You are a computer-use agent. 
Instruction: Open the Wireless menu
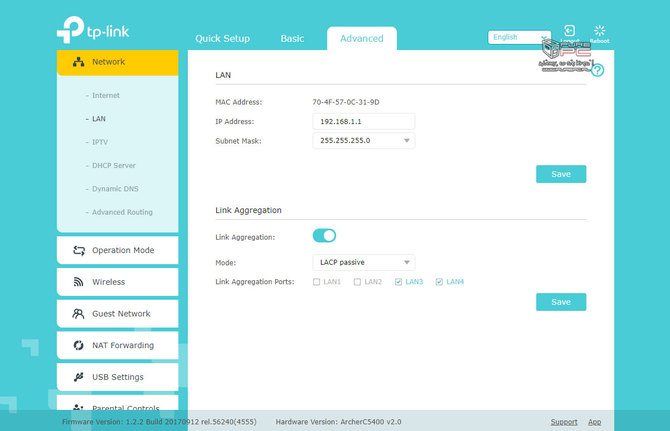point(118,282)
